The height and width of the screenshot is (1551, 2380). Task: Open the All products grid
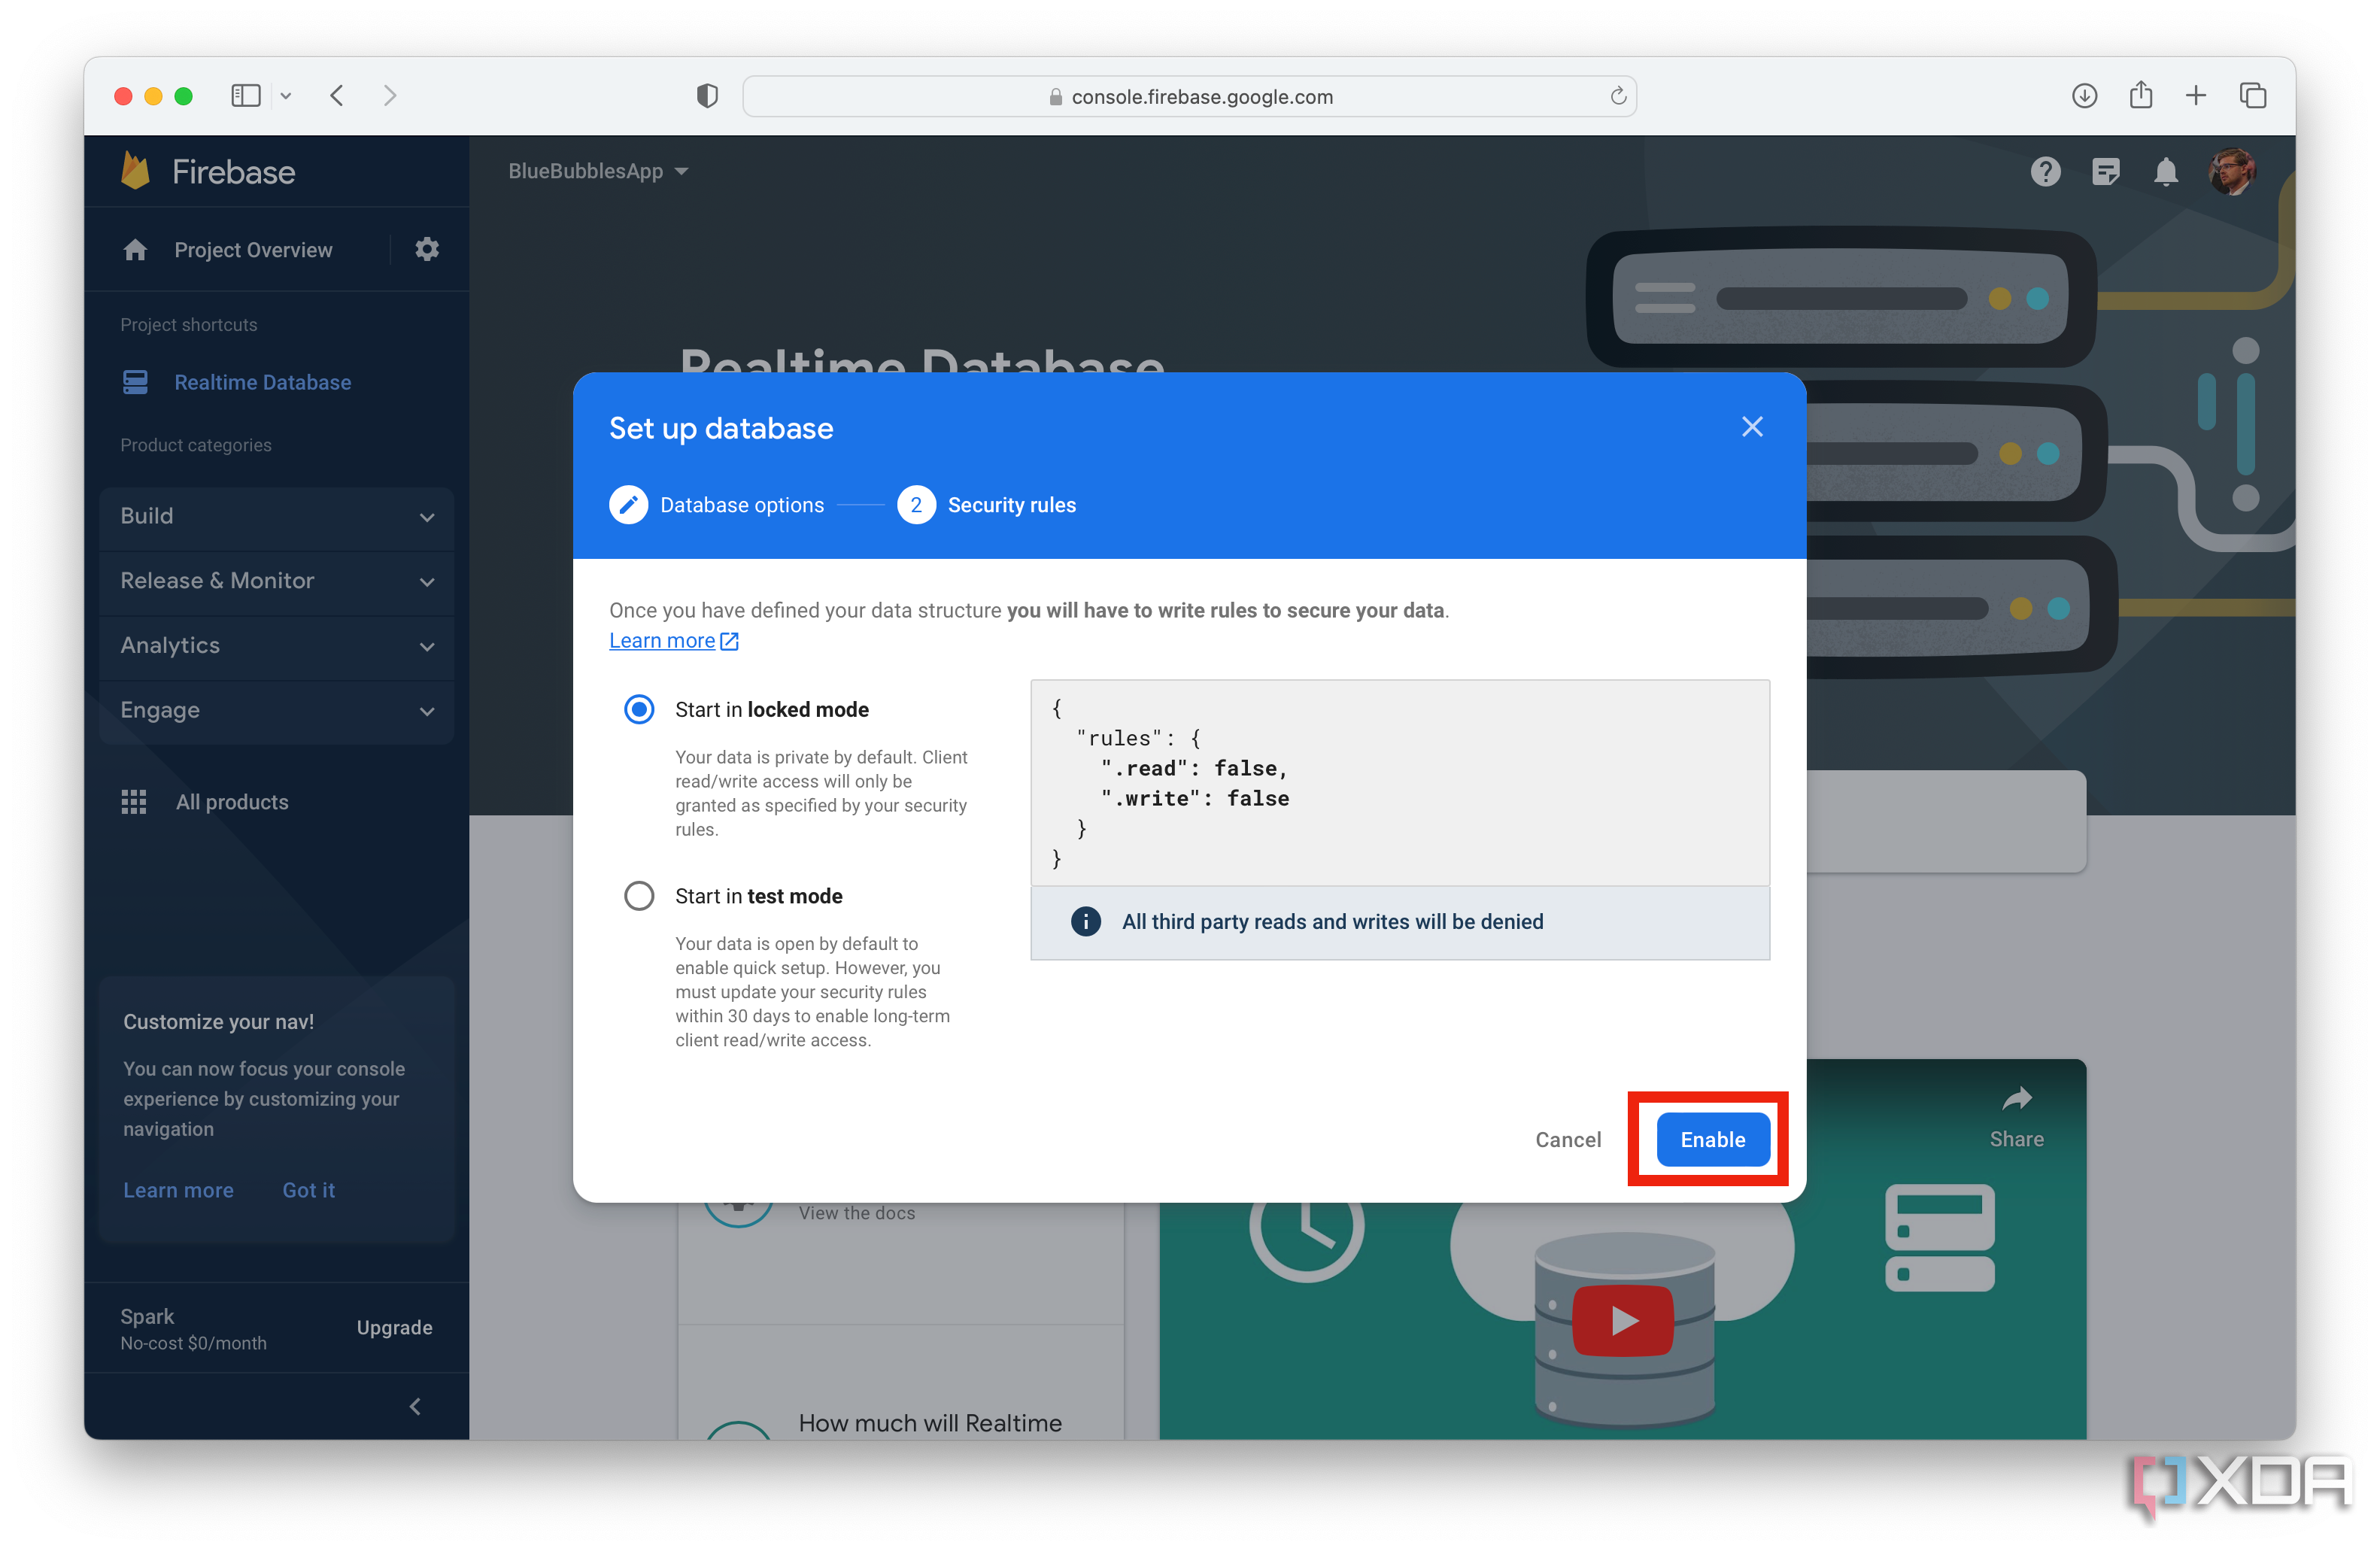(231, 801)
